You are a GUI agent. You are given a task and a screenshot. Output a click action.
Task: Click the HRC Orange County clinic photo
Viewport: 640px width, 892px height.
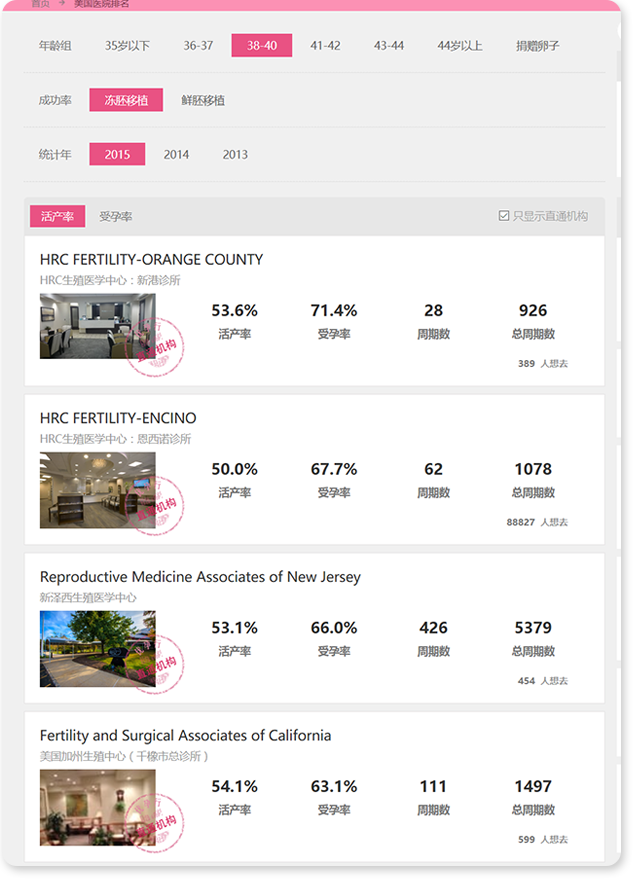click(x=97, y=326)
